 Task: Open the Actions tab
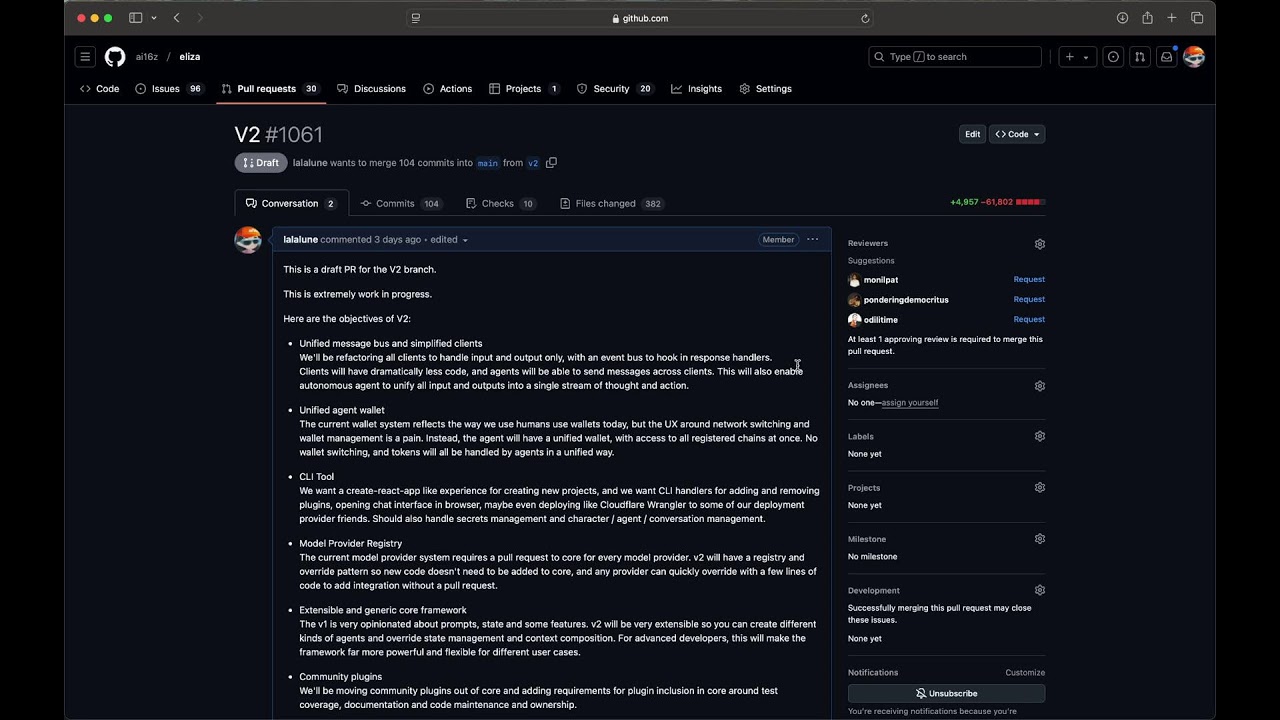pos(447,89)
